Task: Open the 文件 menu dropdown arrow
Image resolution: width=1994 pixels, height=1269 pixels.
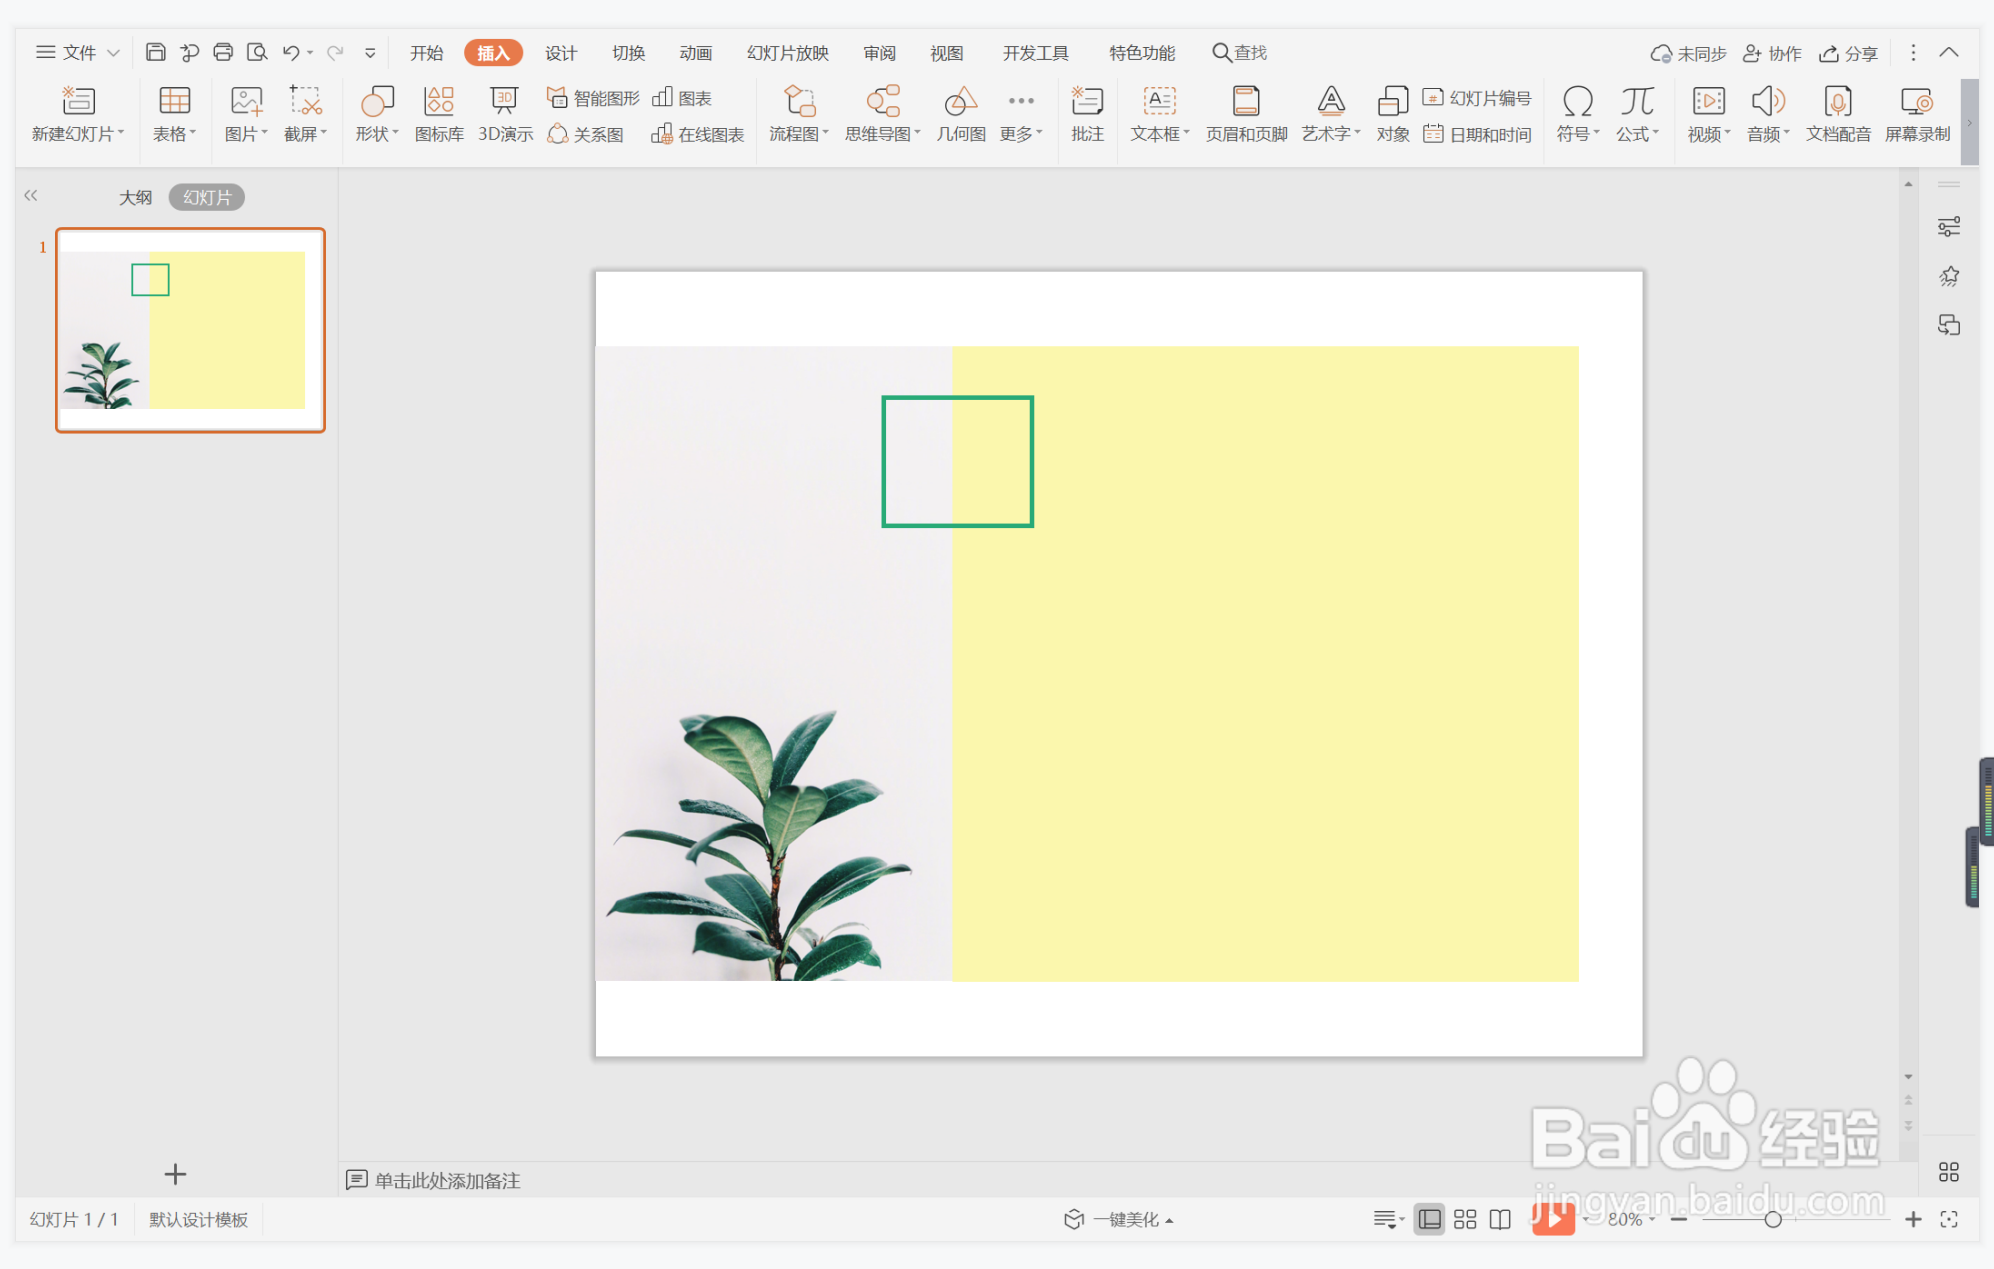Action: click(x=113, y=52)
